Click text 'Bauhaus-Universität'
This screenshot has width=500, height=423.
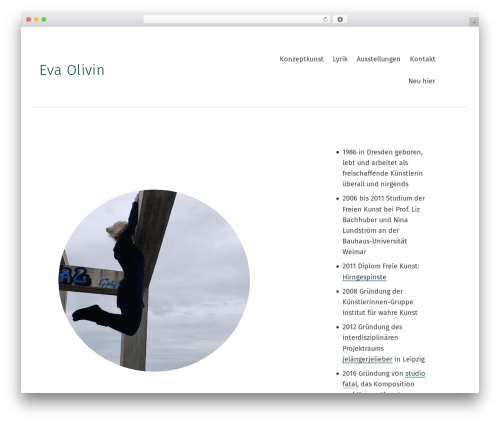375,241
